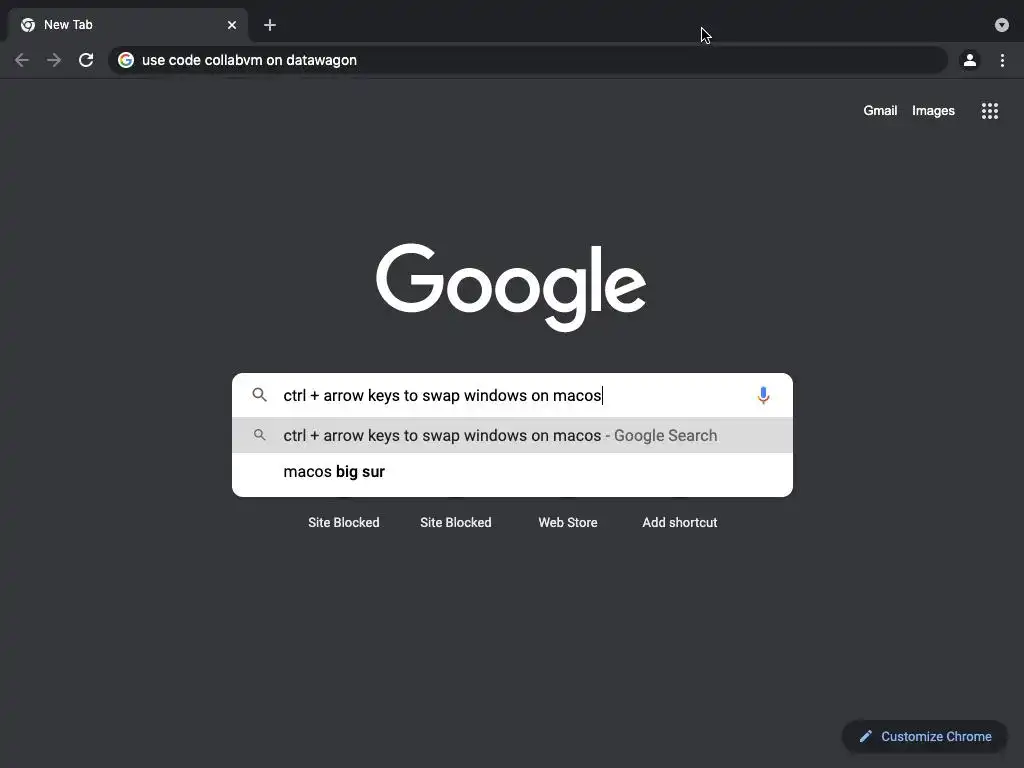The width and height of the screenshot is (1024, 768).
Task: Open a new tab with plus button
Action: click(x=270, y=25)
